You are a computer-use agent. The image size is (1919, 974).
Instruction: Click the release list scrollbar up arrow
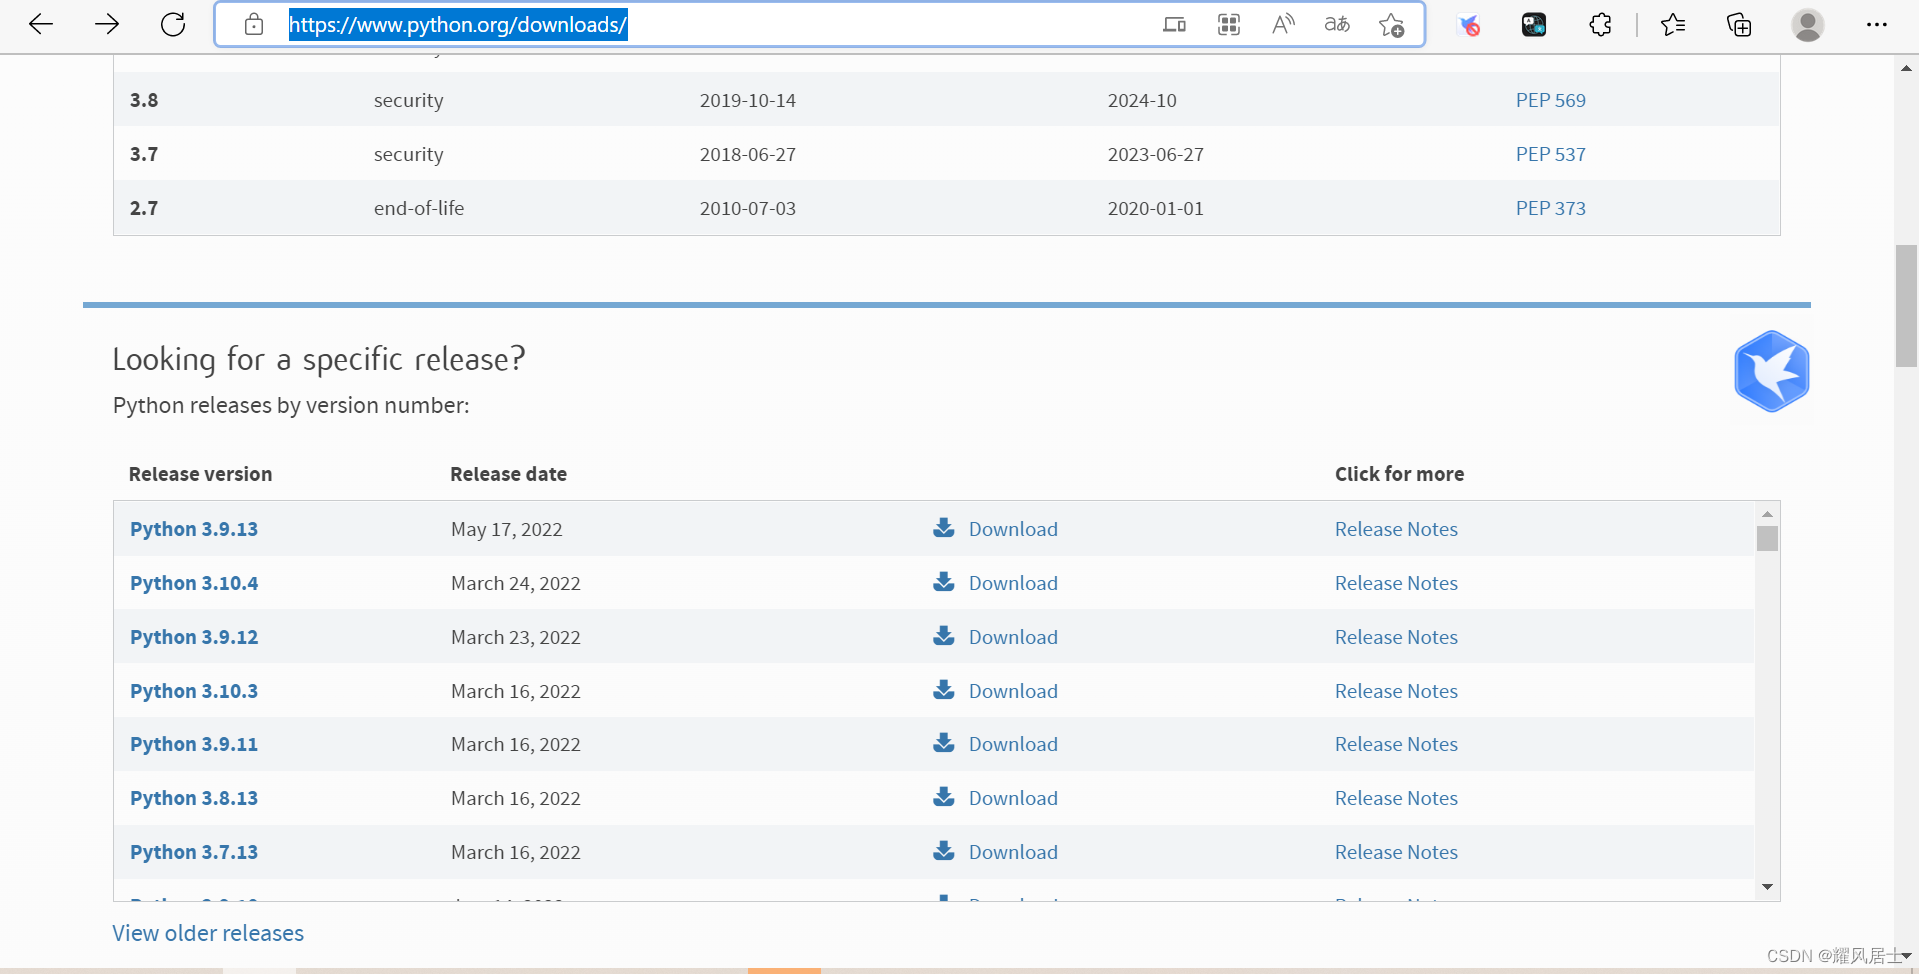[1767, 513]
